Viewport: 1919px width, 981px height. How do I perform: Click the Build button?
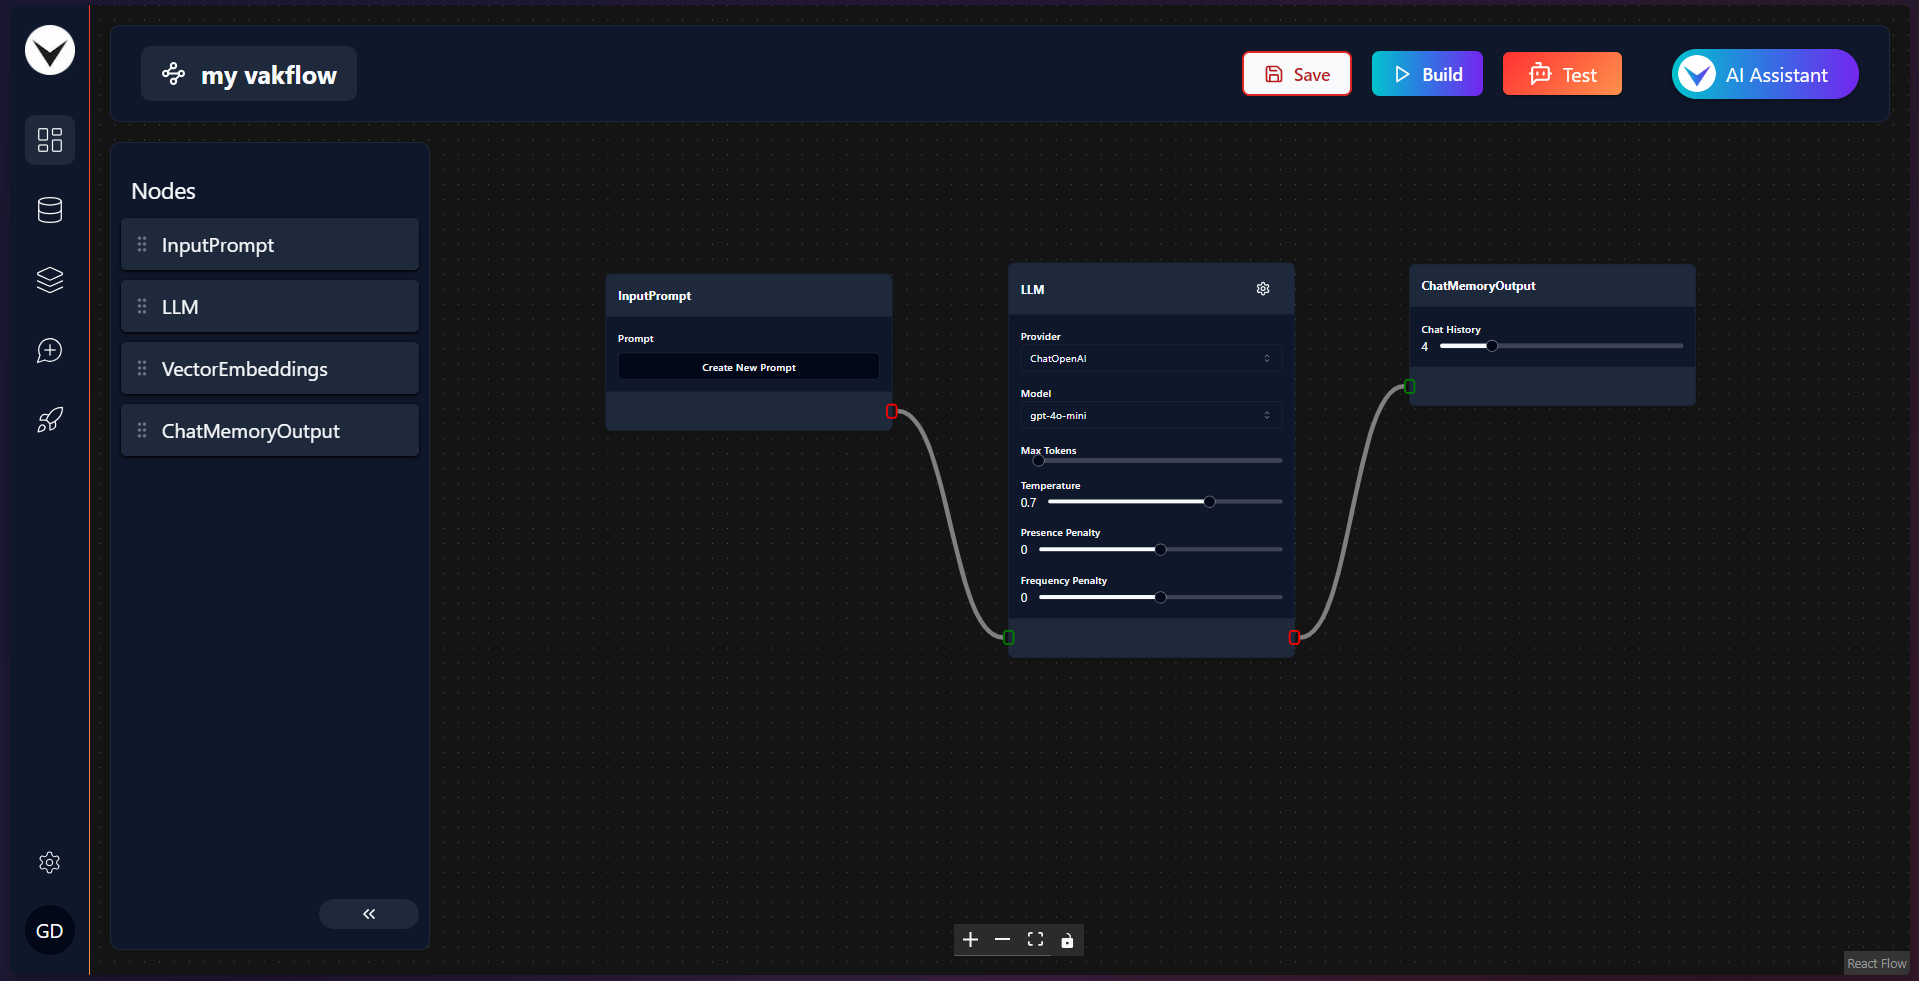coord(1427,74)
